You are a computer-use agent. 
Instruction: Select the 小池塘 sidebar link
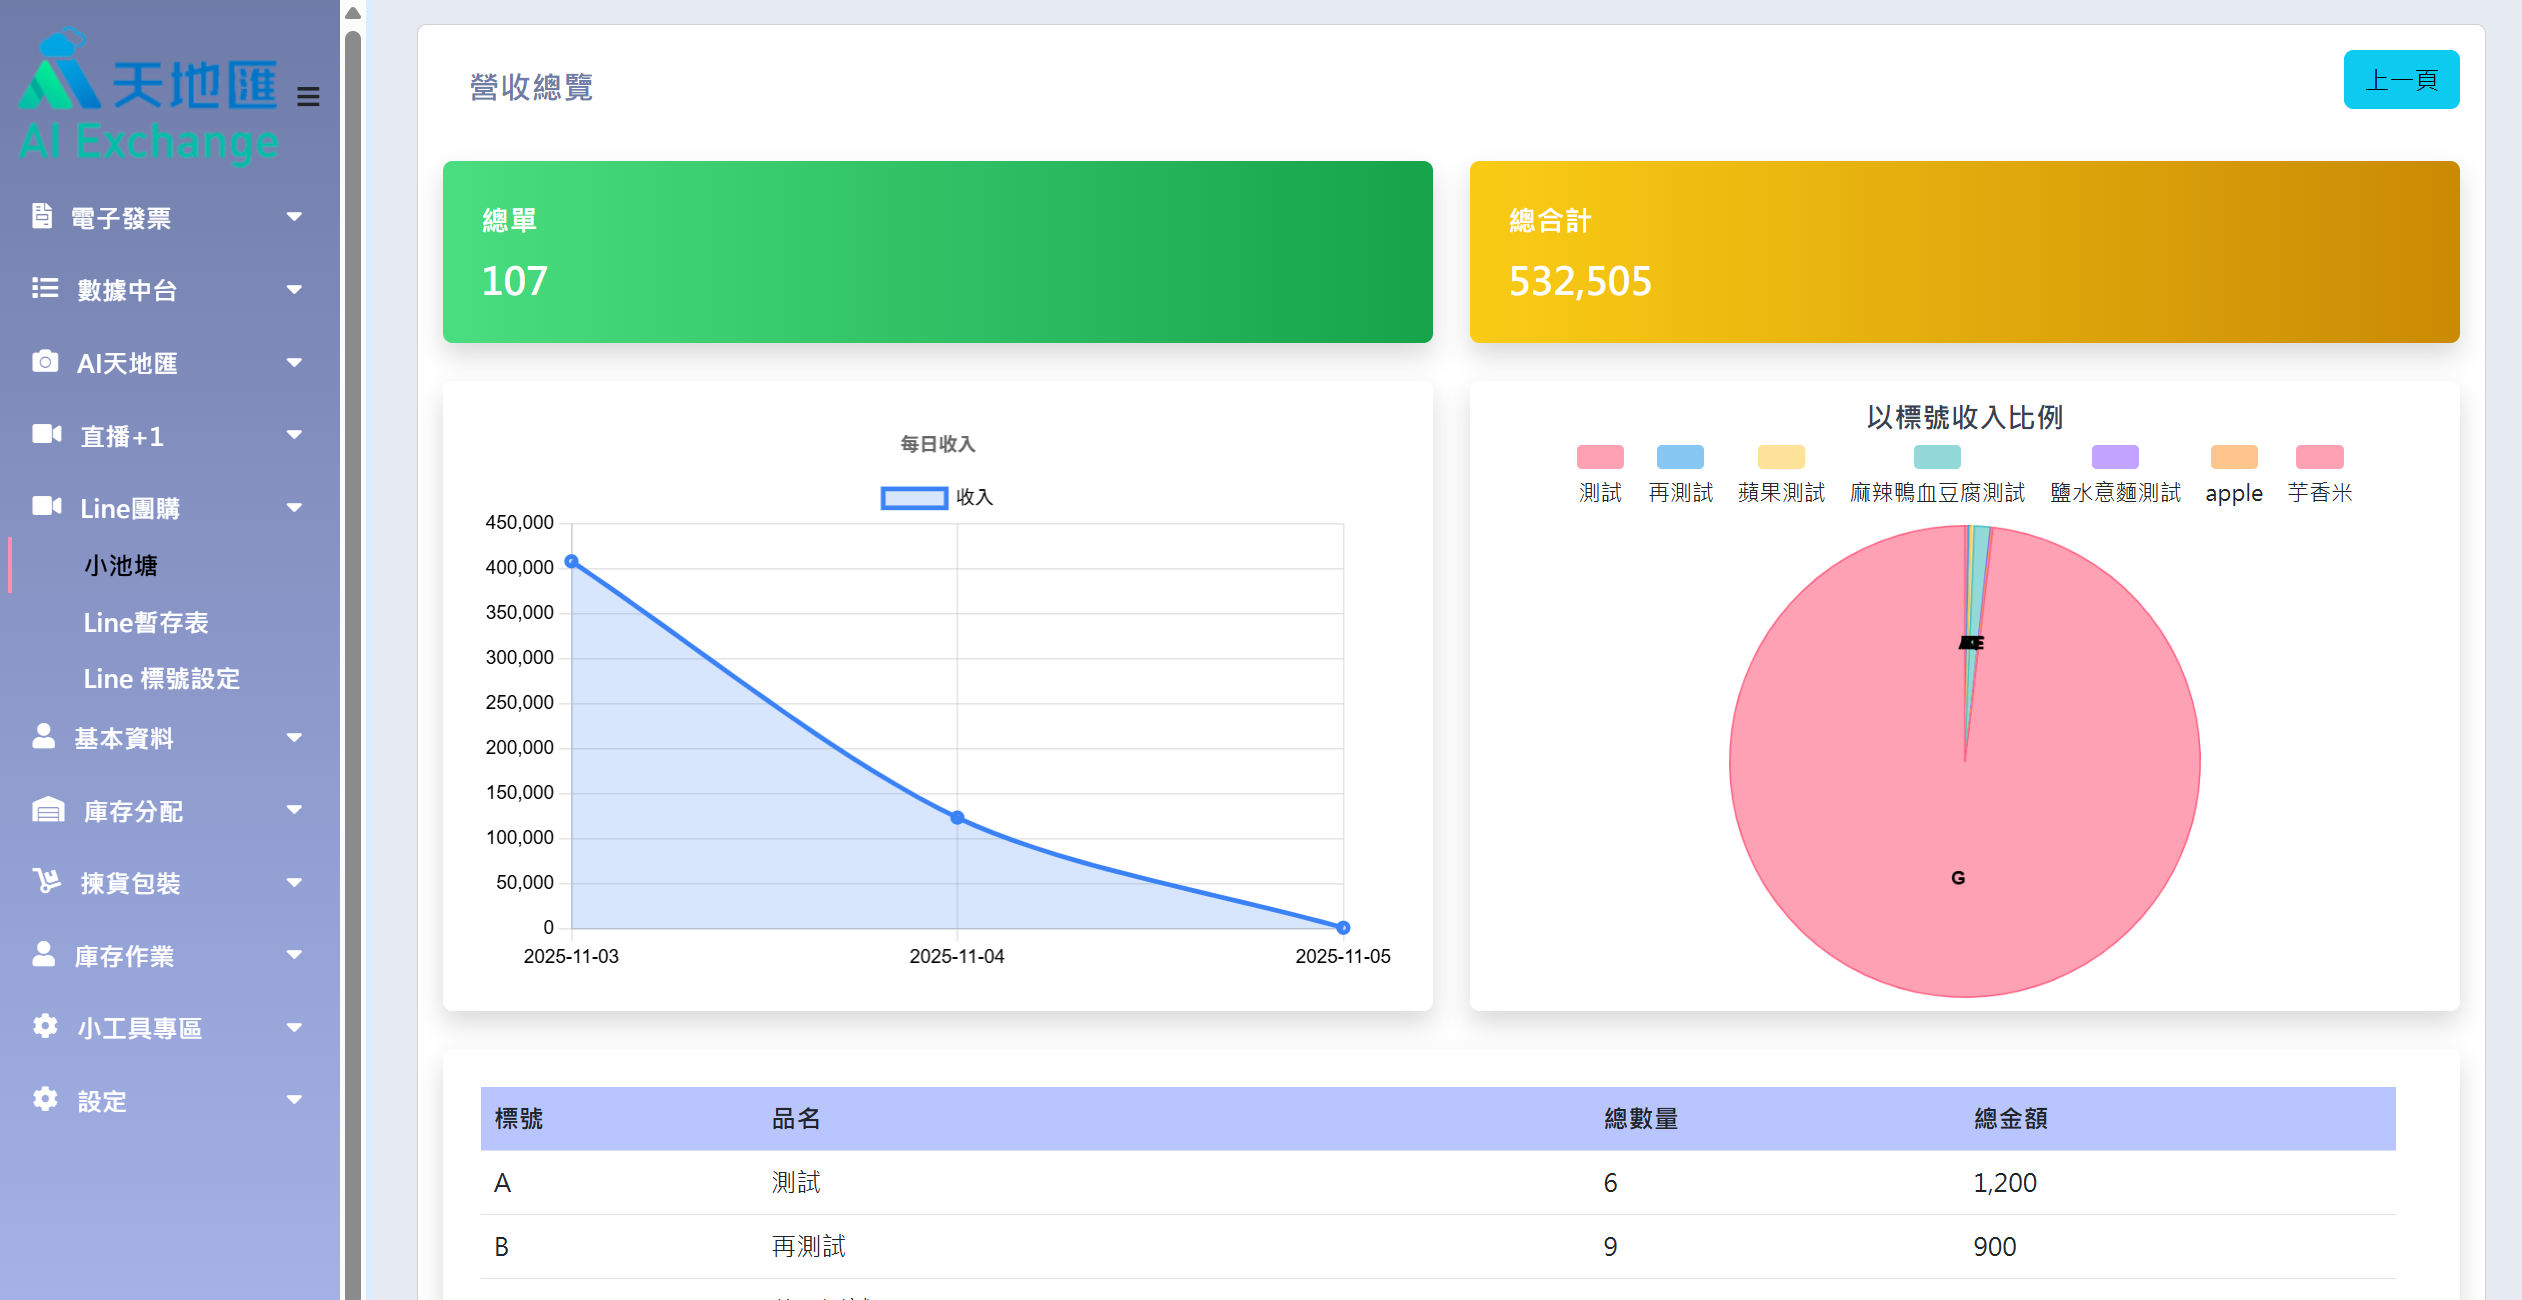pyautogui.click(x=121, y=566)
